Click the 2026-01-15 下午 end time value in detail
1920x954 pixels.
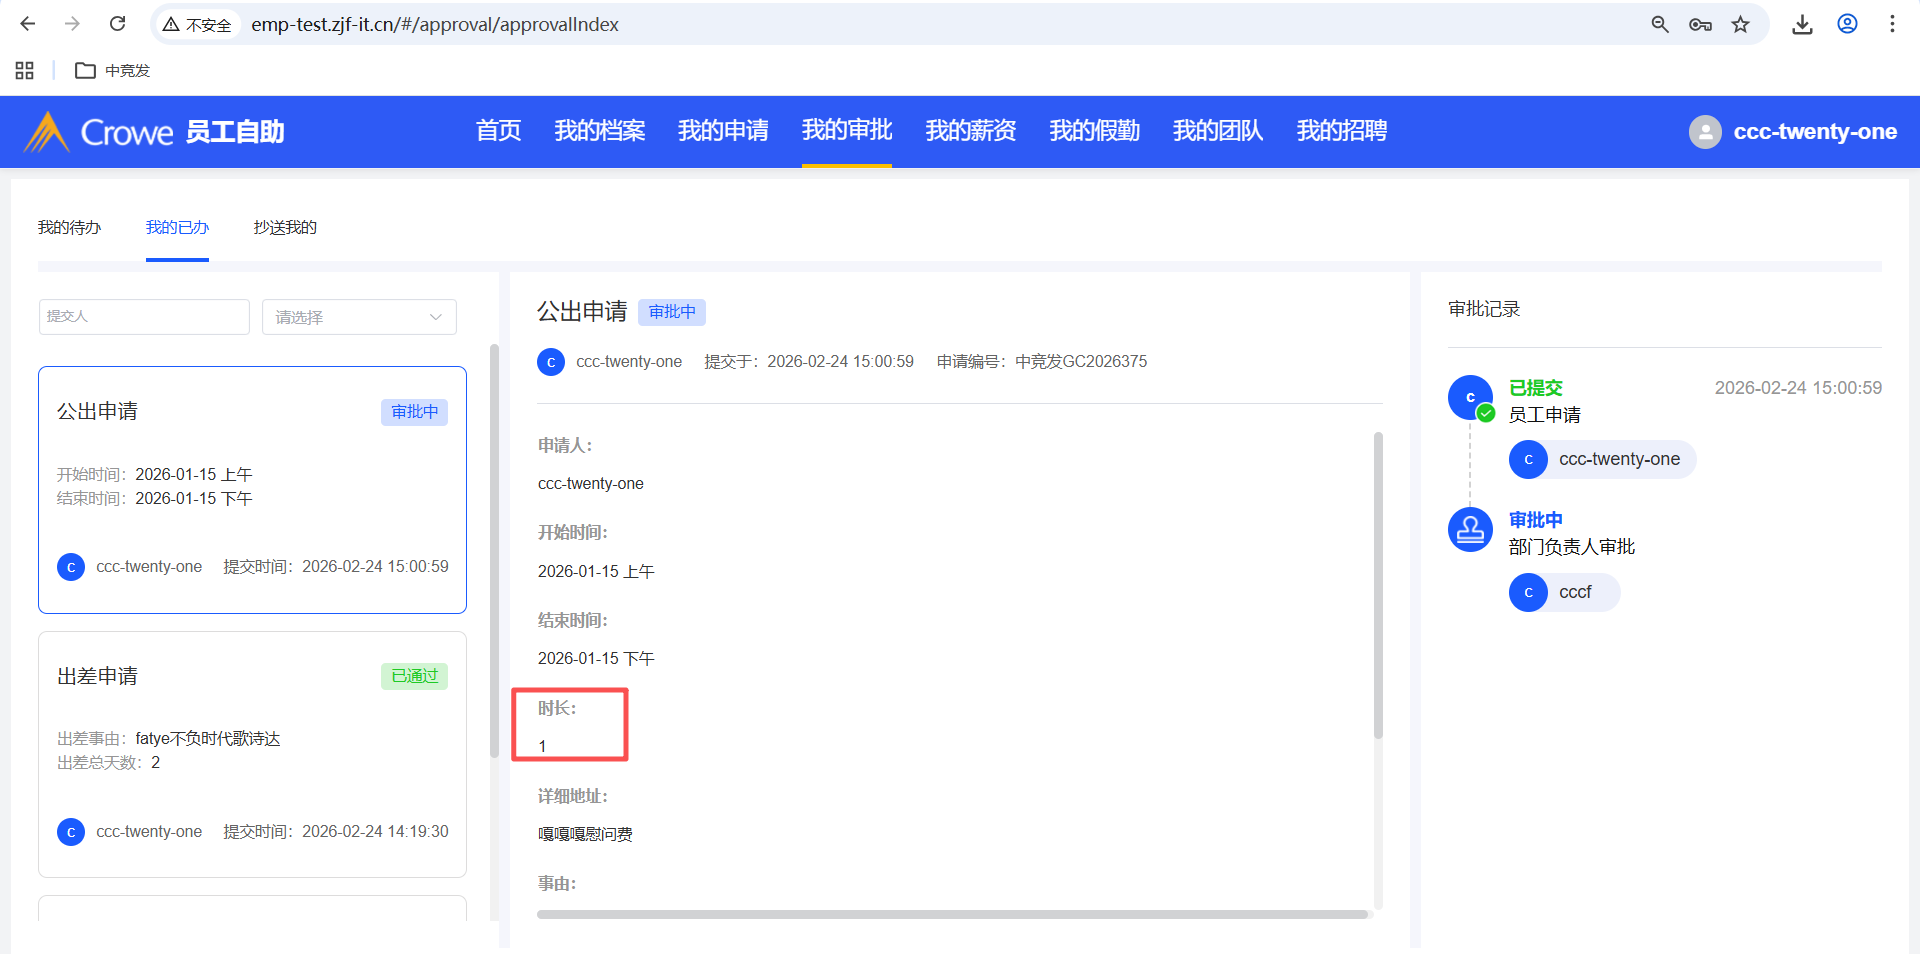pyautogui.click(x=596, y=658)
